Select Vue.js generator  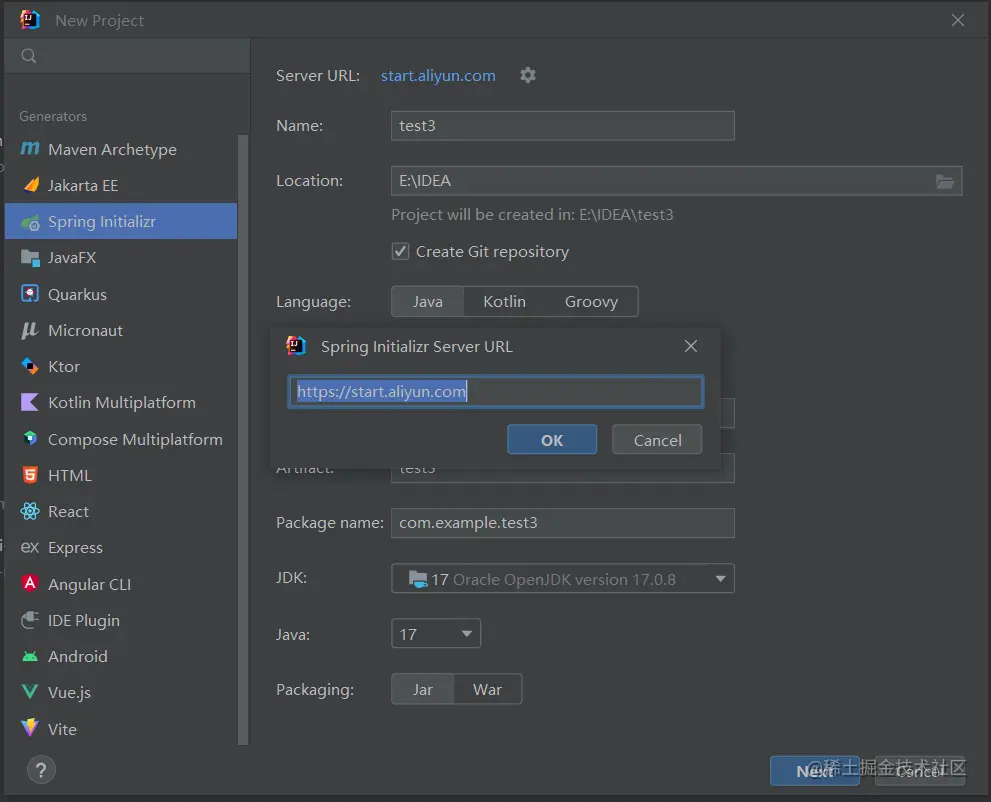coord(121,692)
